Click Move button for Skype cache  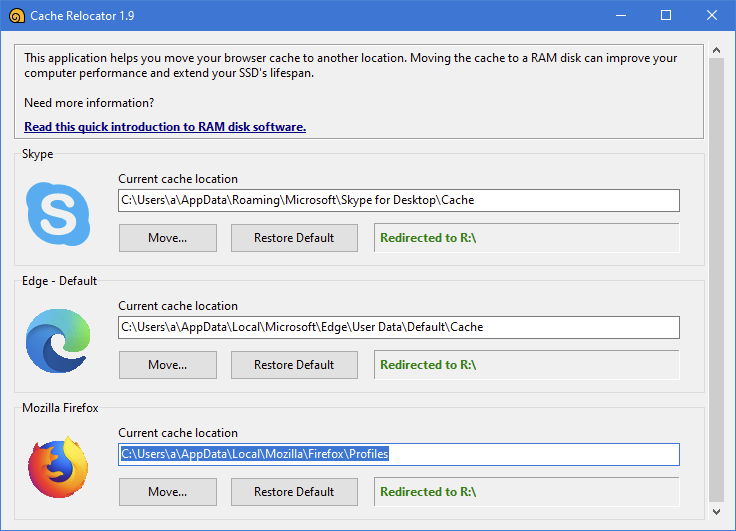[x=168, y=238]
